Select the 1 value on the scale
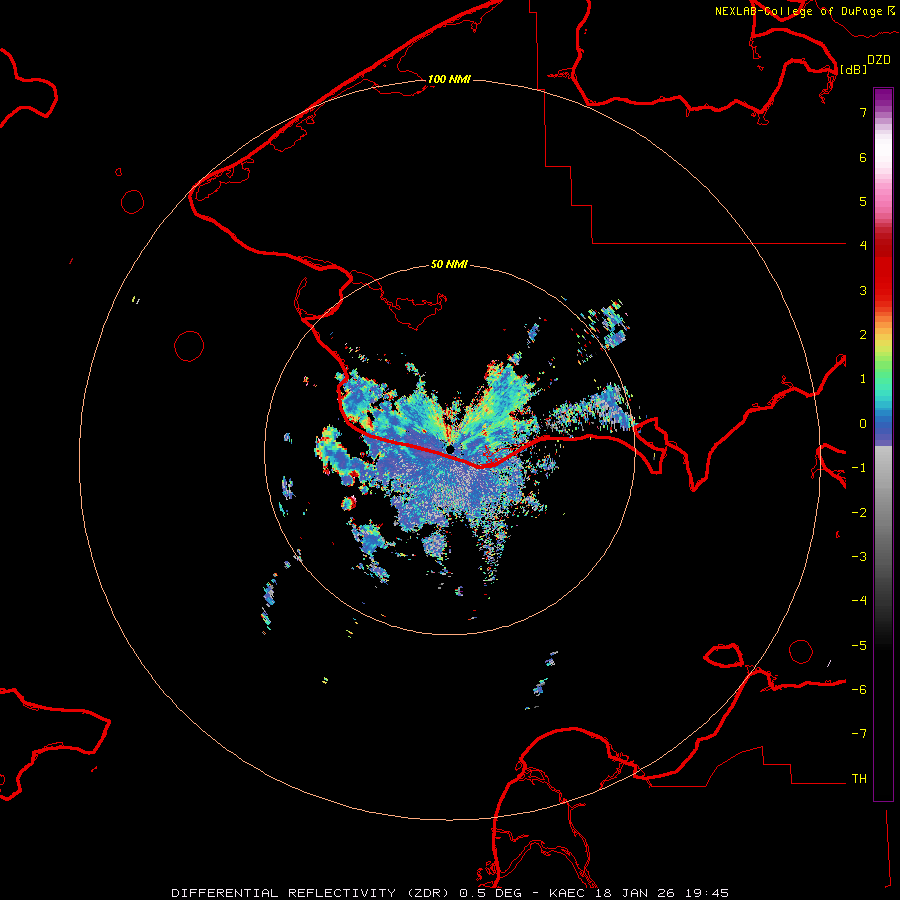 (863, 379)
